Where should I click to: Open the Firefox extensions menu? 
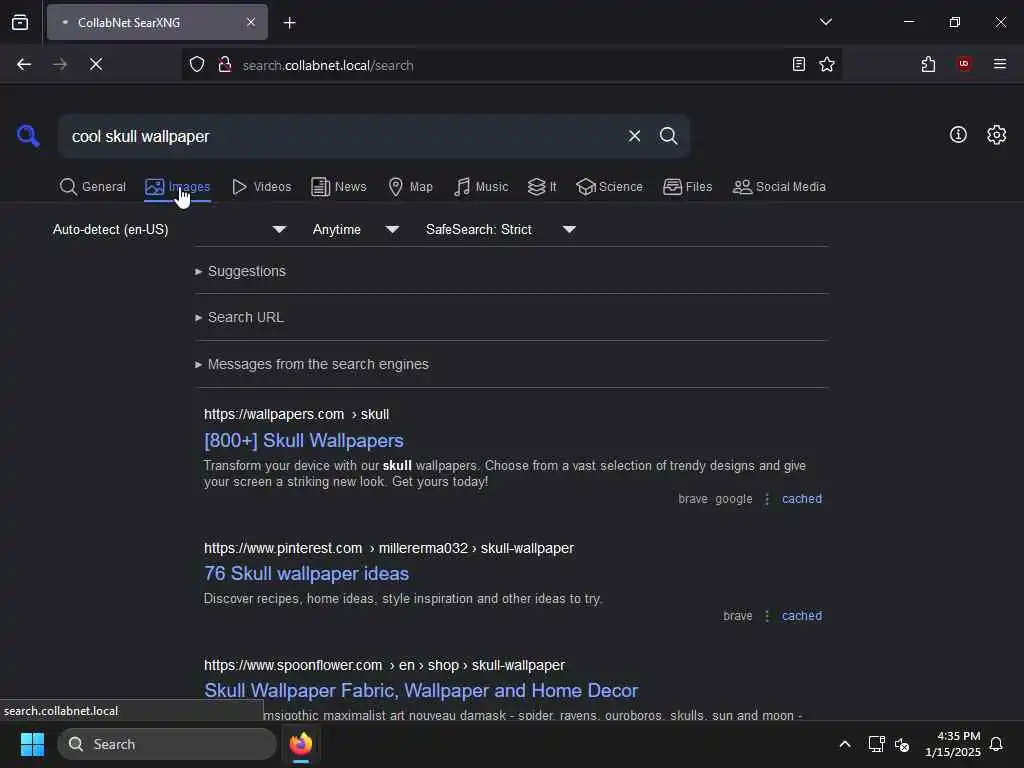[928, 64]
